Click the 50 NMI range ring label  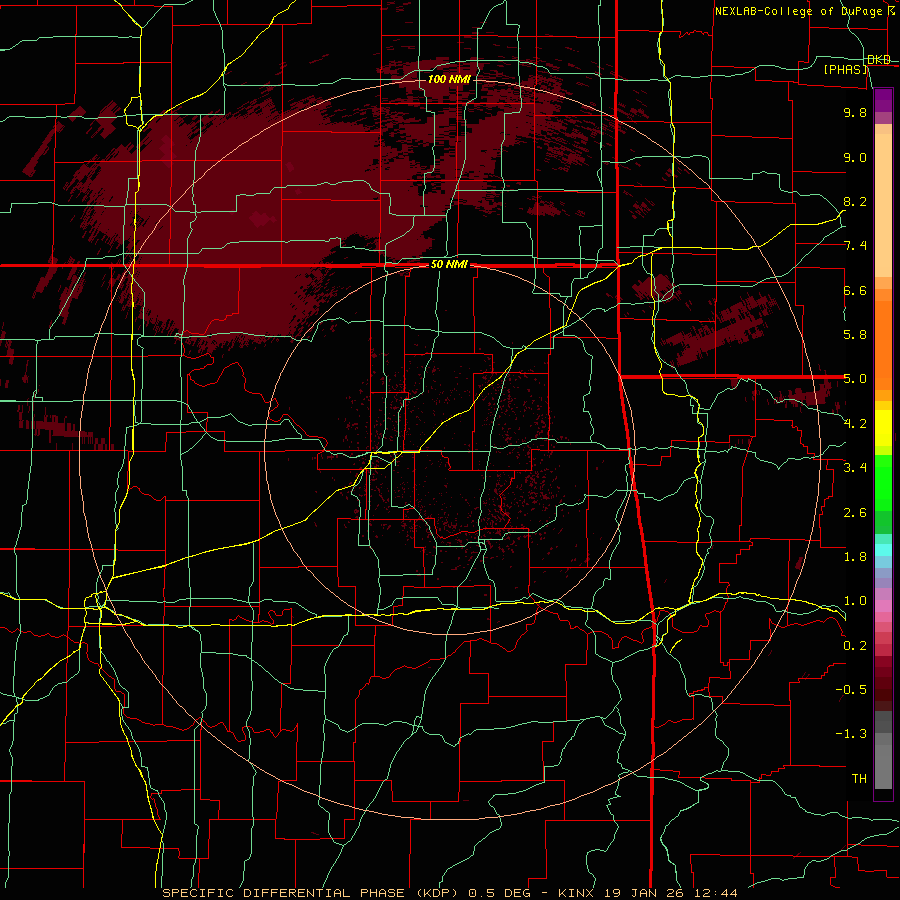(449, 265)
